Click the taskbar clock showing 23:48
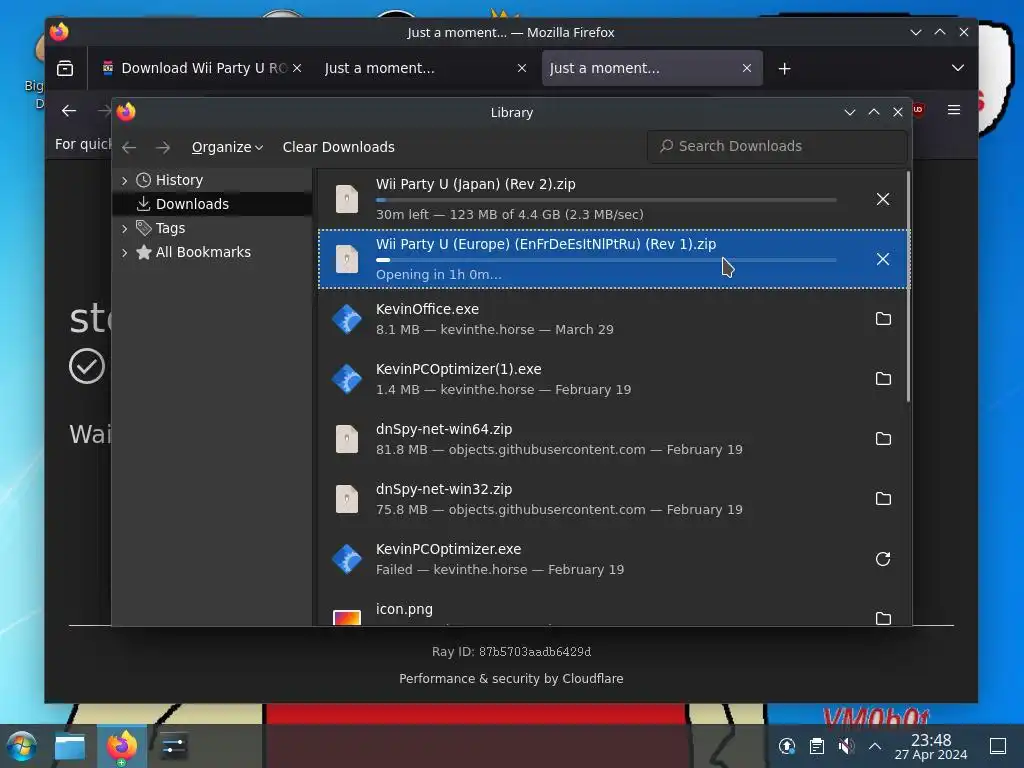The image size is (1024, 768). point(931,746)
